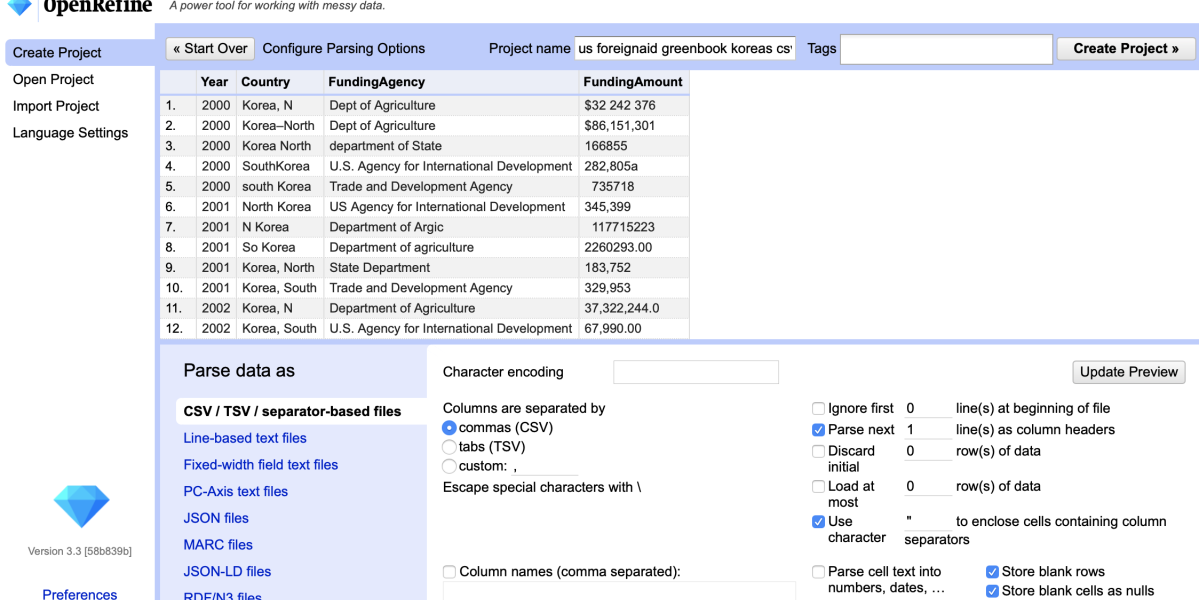Open the Create Project section

point(80,53)
